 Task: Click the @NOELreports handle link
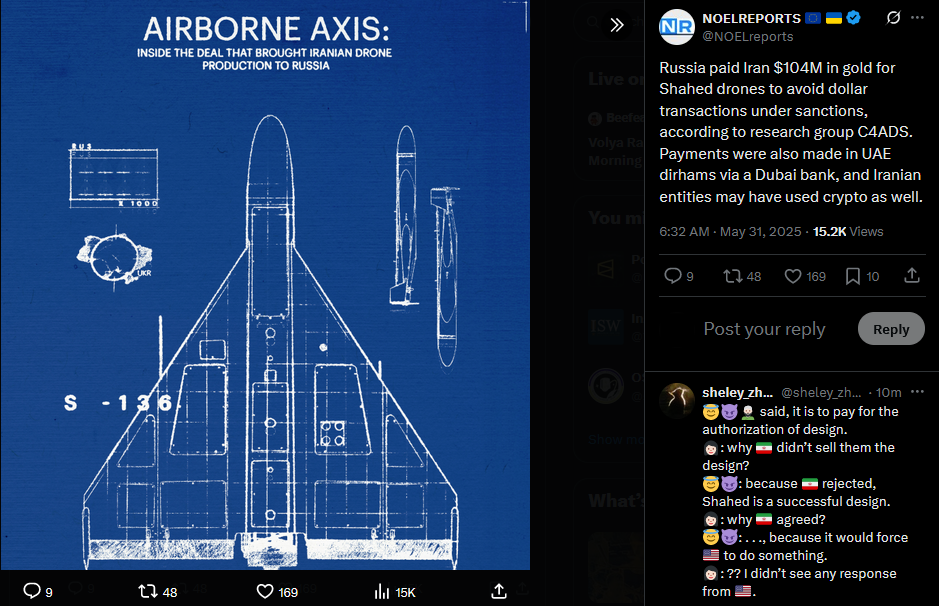pyautogui.click(x=747, y=37)
